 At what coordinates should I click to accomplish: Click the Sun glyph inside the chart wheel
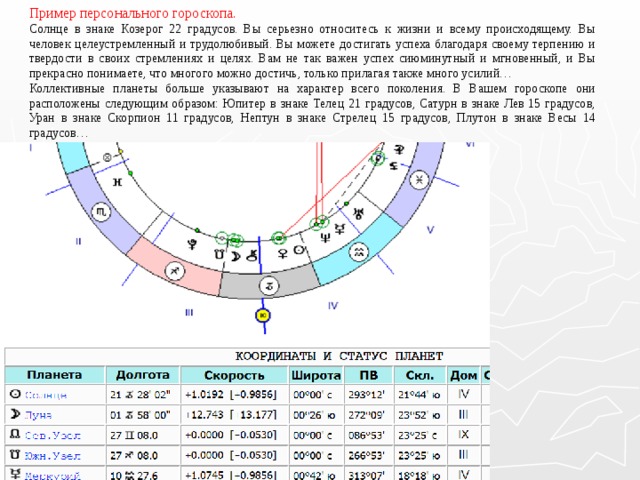click(x=299, y=250)
